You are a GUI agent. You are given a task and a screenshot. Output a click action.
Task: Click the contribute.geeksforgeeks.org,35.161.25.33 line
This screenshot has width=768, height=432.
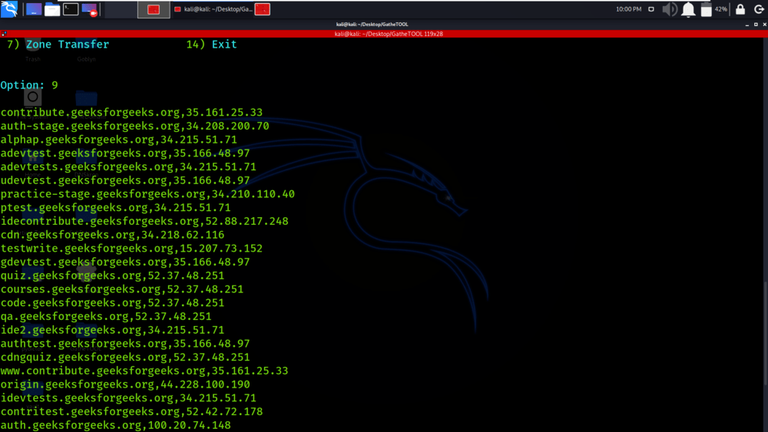[131, 112]
